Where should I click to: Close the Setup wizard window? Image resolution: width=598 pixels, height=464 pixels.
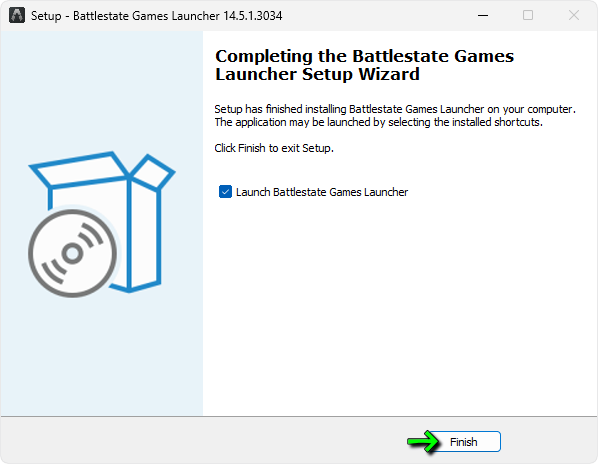tap(574, 16)
